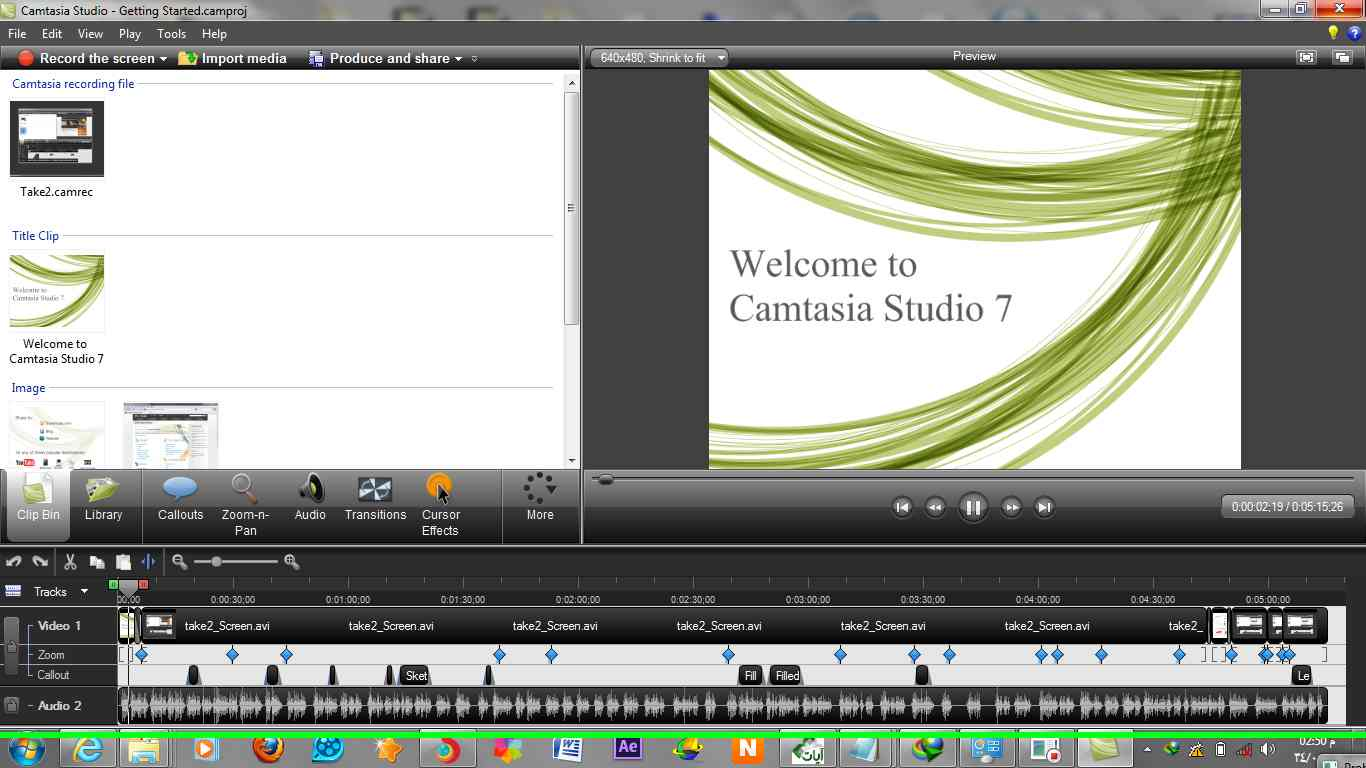Open the Help menu
The width and height of the screenshot is (1366, 768).
click(x=214, y=33)
